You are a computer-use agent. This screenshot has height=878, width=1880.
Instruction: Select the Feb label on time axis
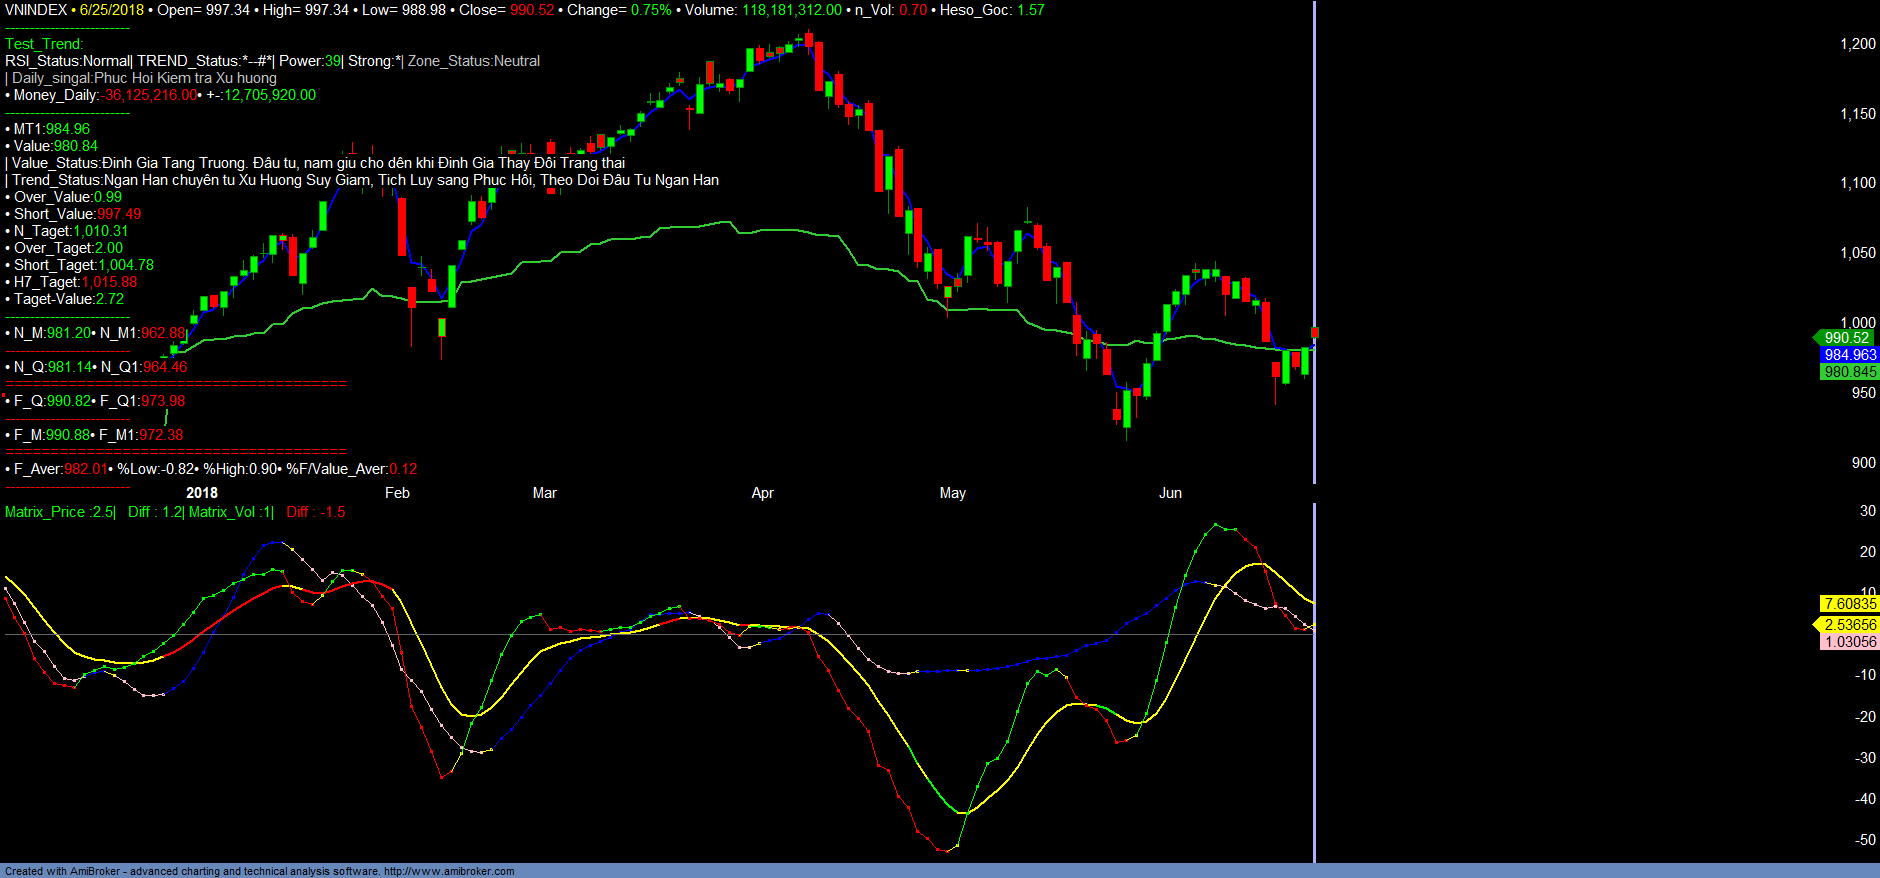coord(397,493)
